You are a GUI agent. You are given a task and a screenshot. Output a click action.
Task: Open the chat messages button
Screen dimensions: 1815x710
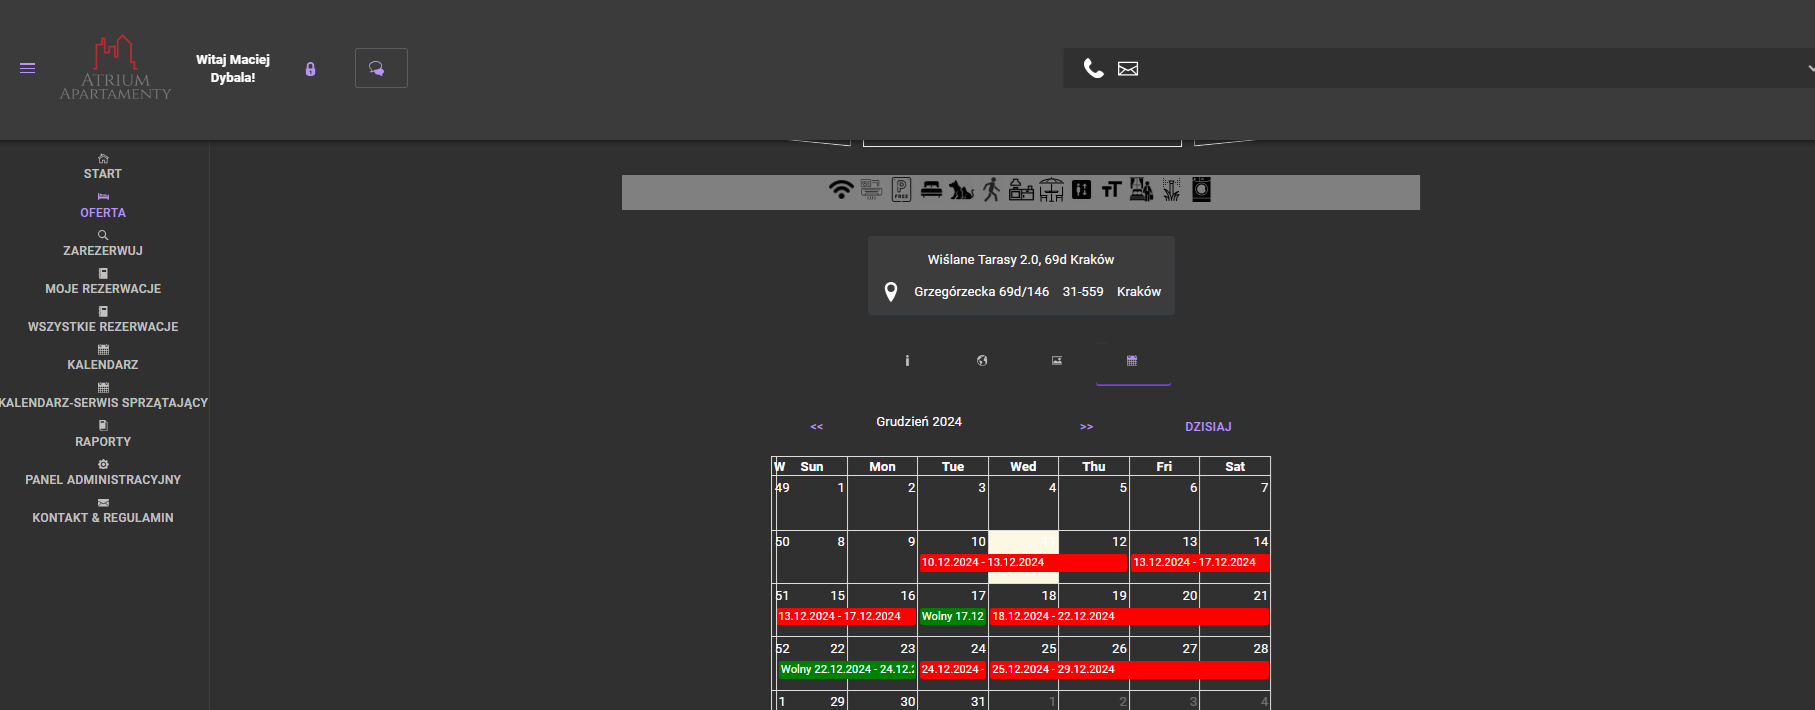pyautogui.click(x=380, y=68)
